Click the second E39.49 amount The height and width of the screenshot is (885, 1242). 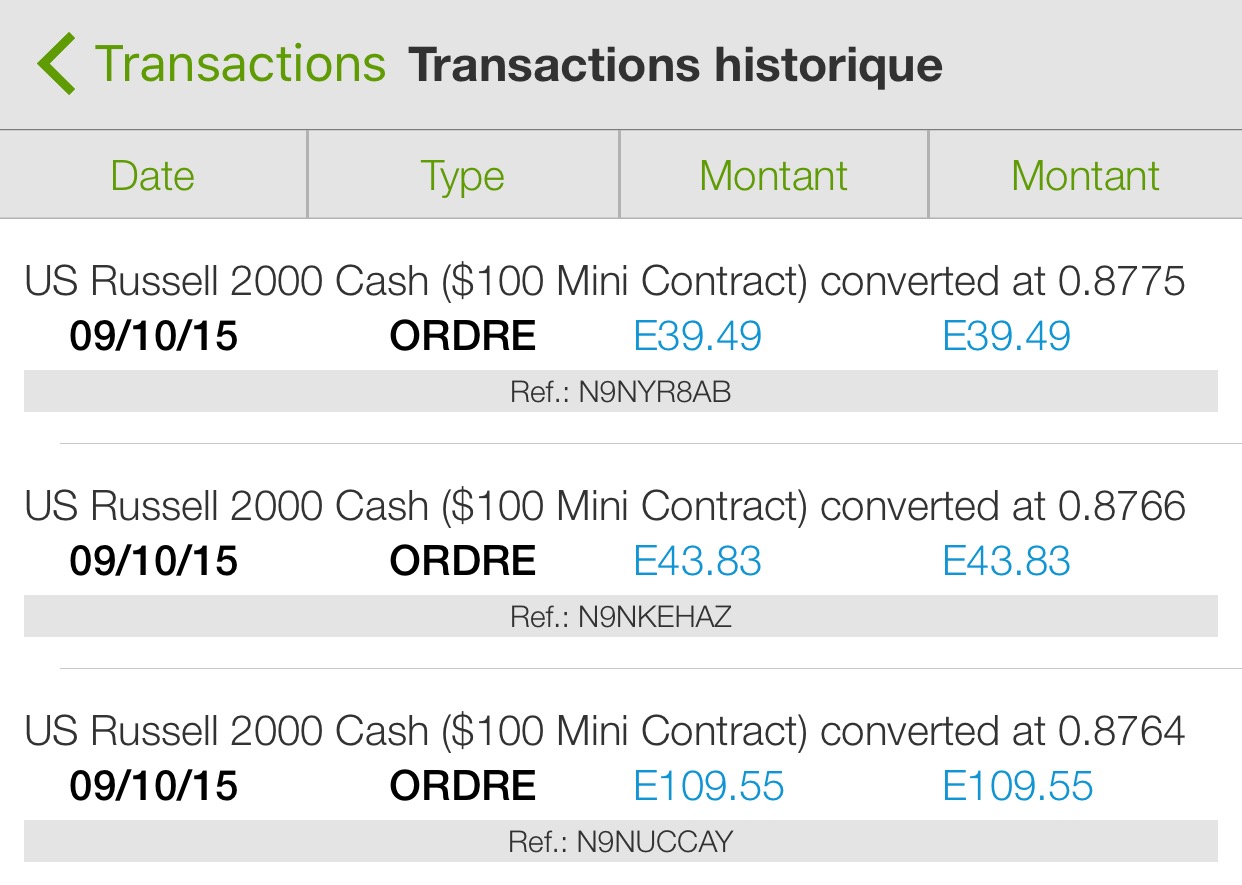coord(1006,336)
